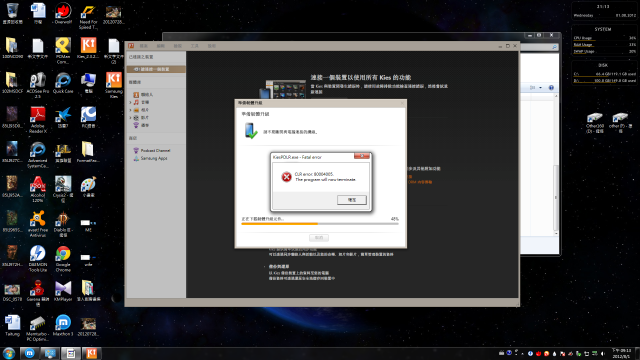Click the help icon in the background Explorer window

551,88
